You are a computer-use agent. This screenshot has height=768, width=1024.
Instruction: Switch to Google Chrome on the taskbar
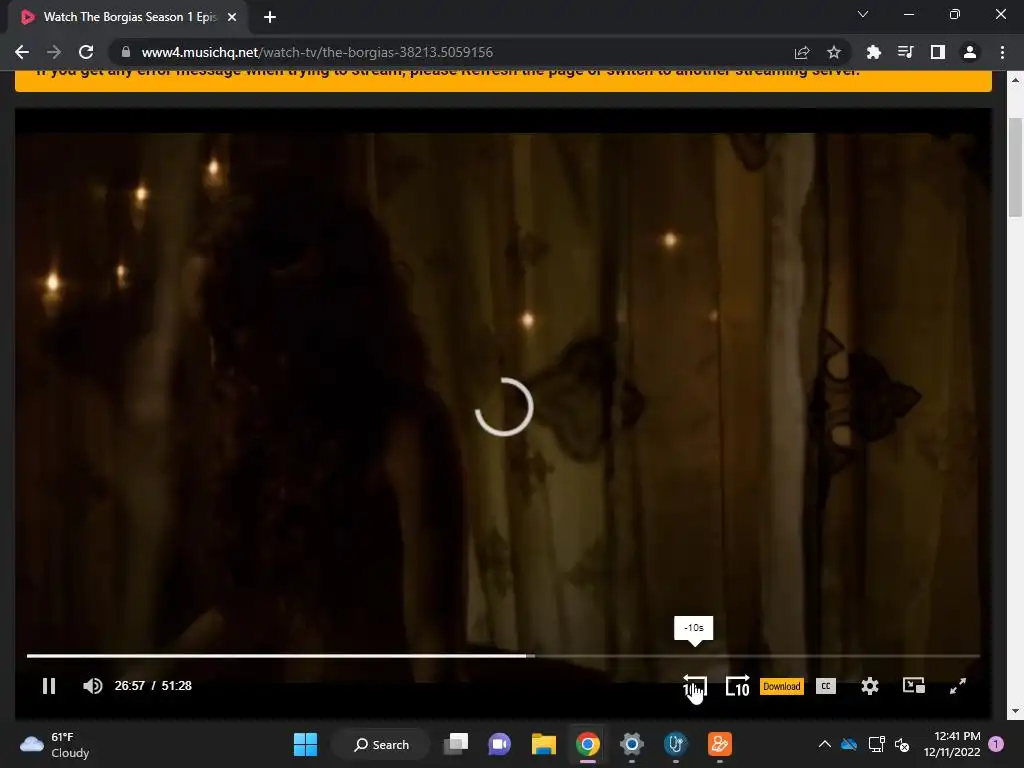(x=588, y=744)
